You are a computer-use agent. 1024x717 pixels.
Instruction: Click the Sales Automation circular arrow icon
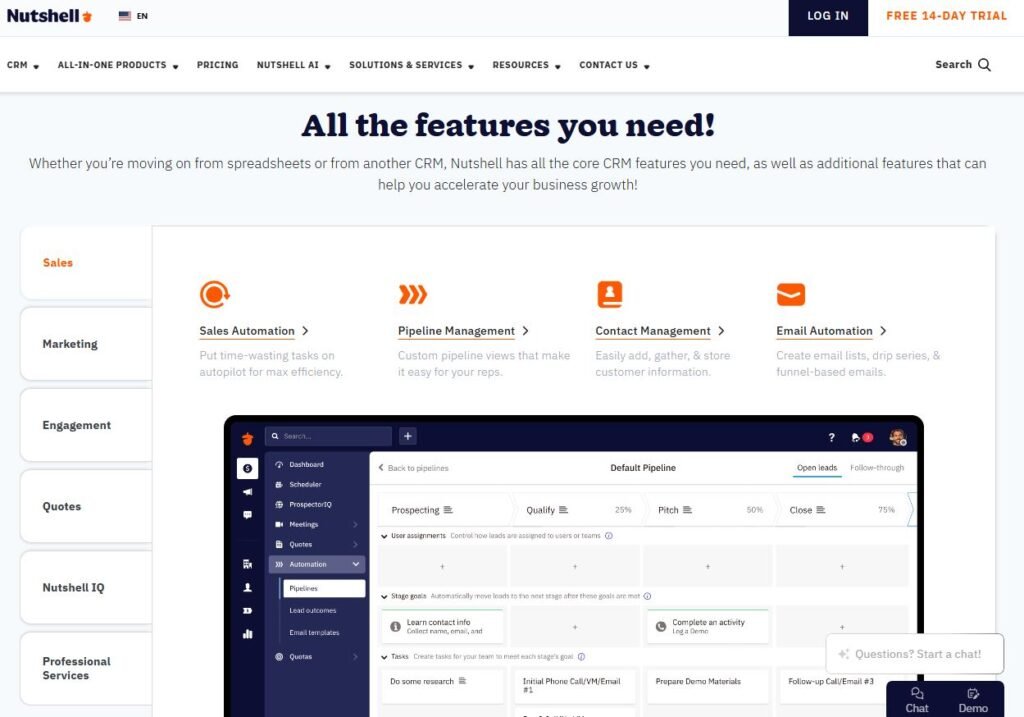pos(214,294)
